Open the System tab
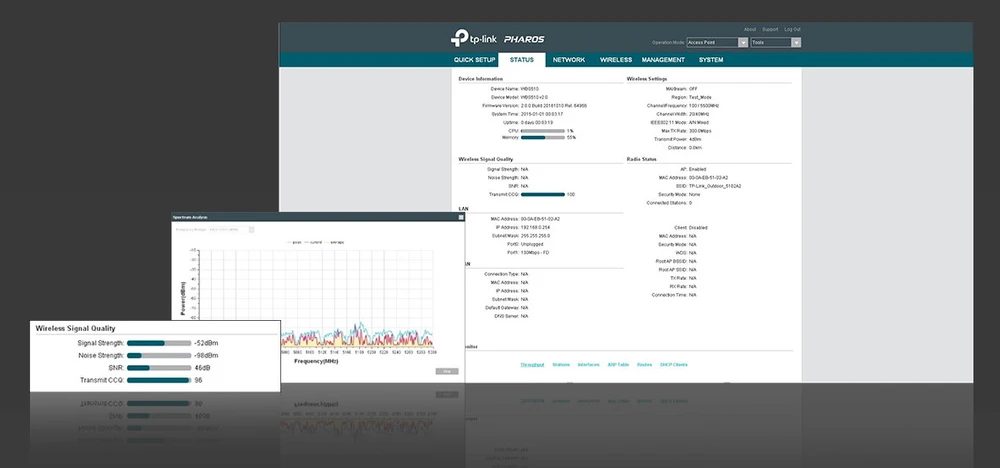The height and width of the screenshot is (468, 1000). (711, 60)
